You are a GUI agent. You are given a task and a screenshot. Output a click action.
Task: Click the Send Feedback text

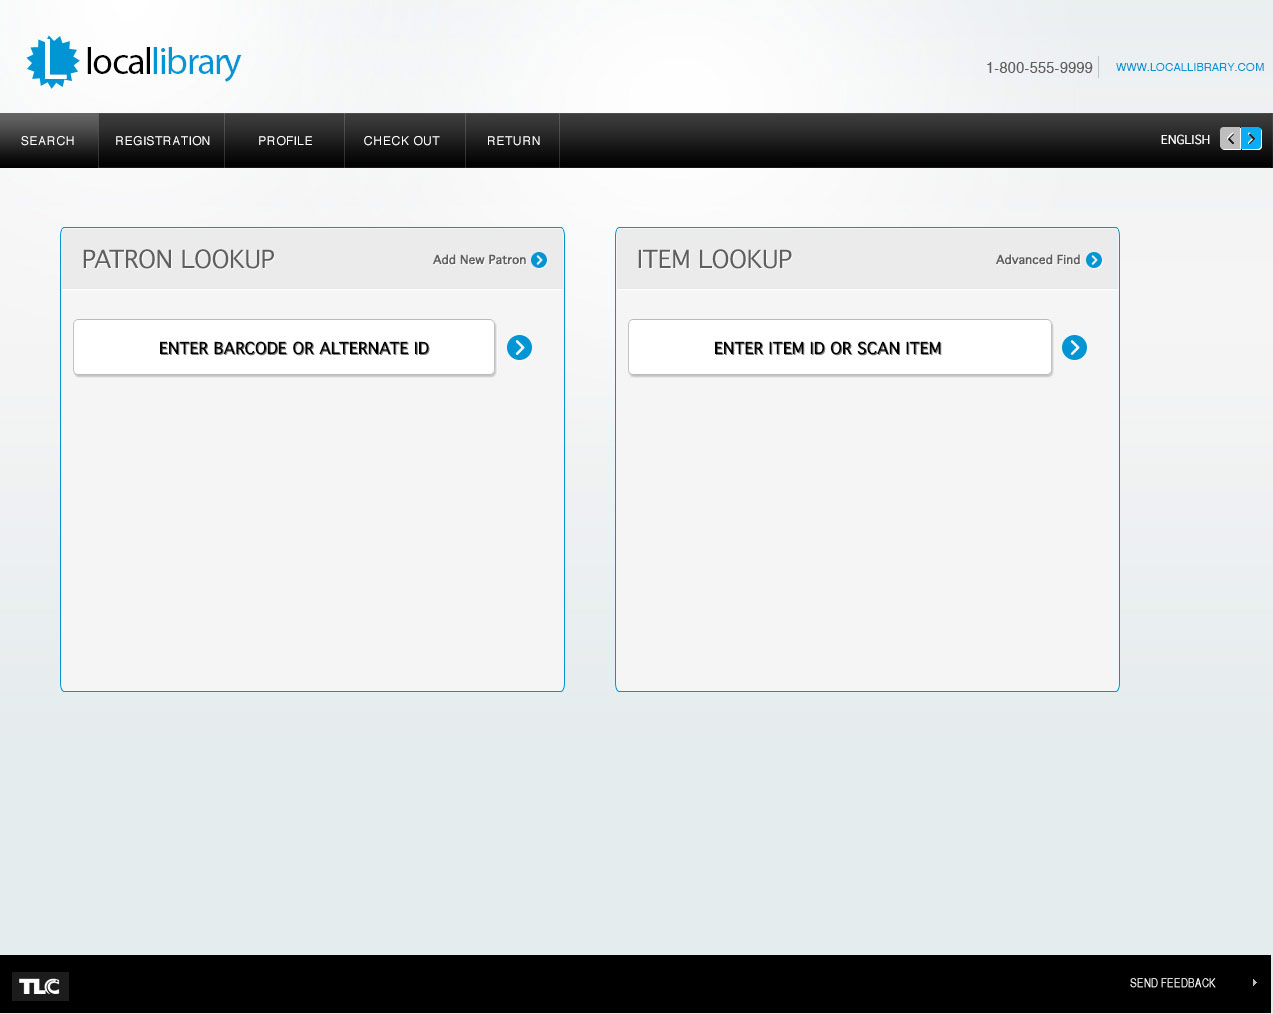point(1172,983)
